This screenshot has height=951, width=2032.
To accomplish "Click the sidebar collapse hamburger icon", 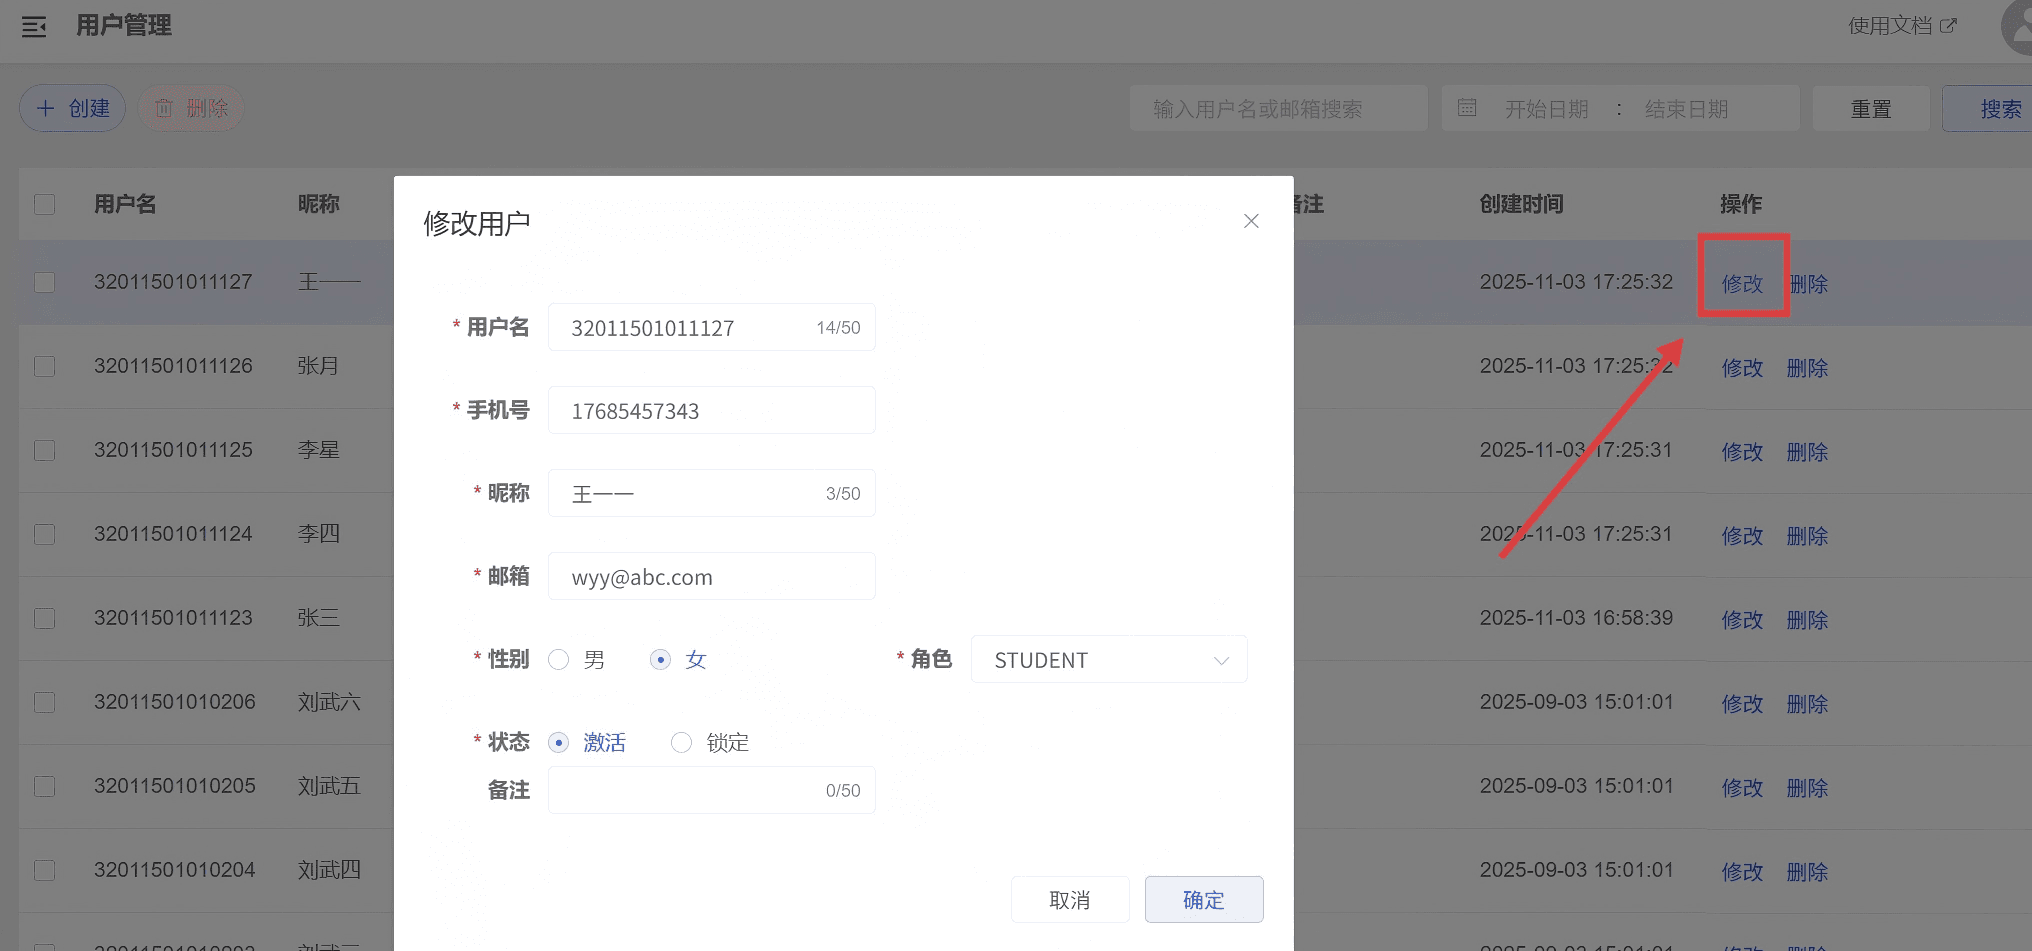I will click(x=34, y=27).
